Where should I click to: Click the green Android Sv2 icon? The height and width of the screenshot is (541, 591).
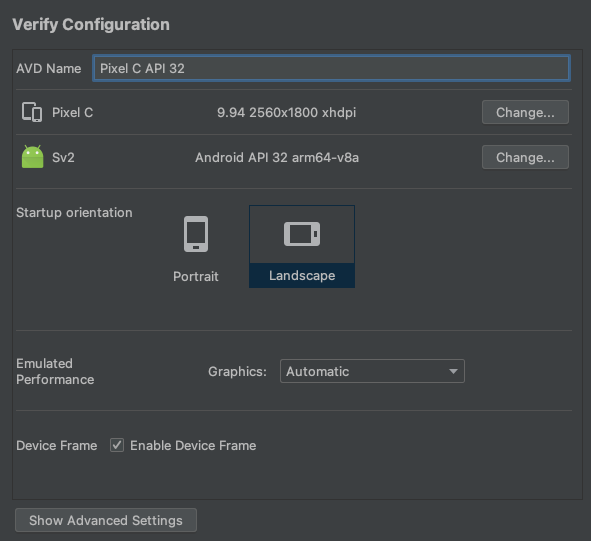tap(32, 157)
